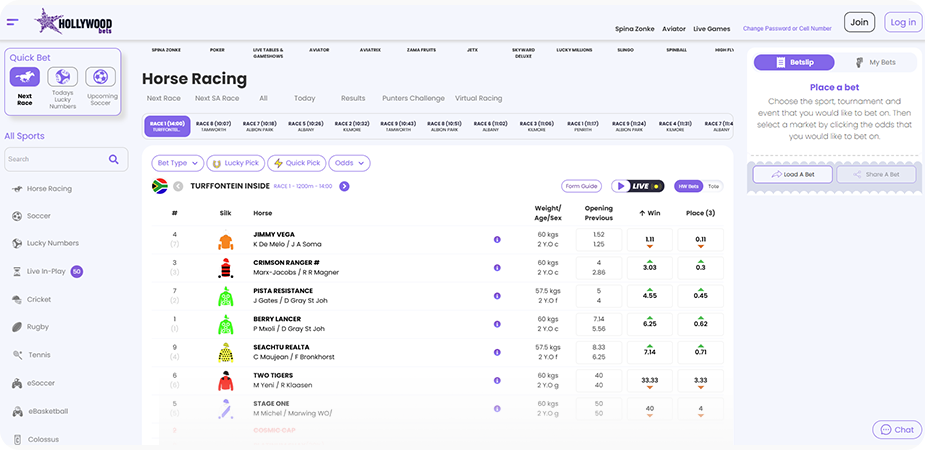Open the Chat widget
The image size is (925, 450).
[897, 430]
